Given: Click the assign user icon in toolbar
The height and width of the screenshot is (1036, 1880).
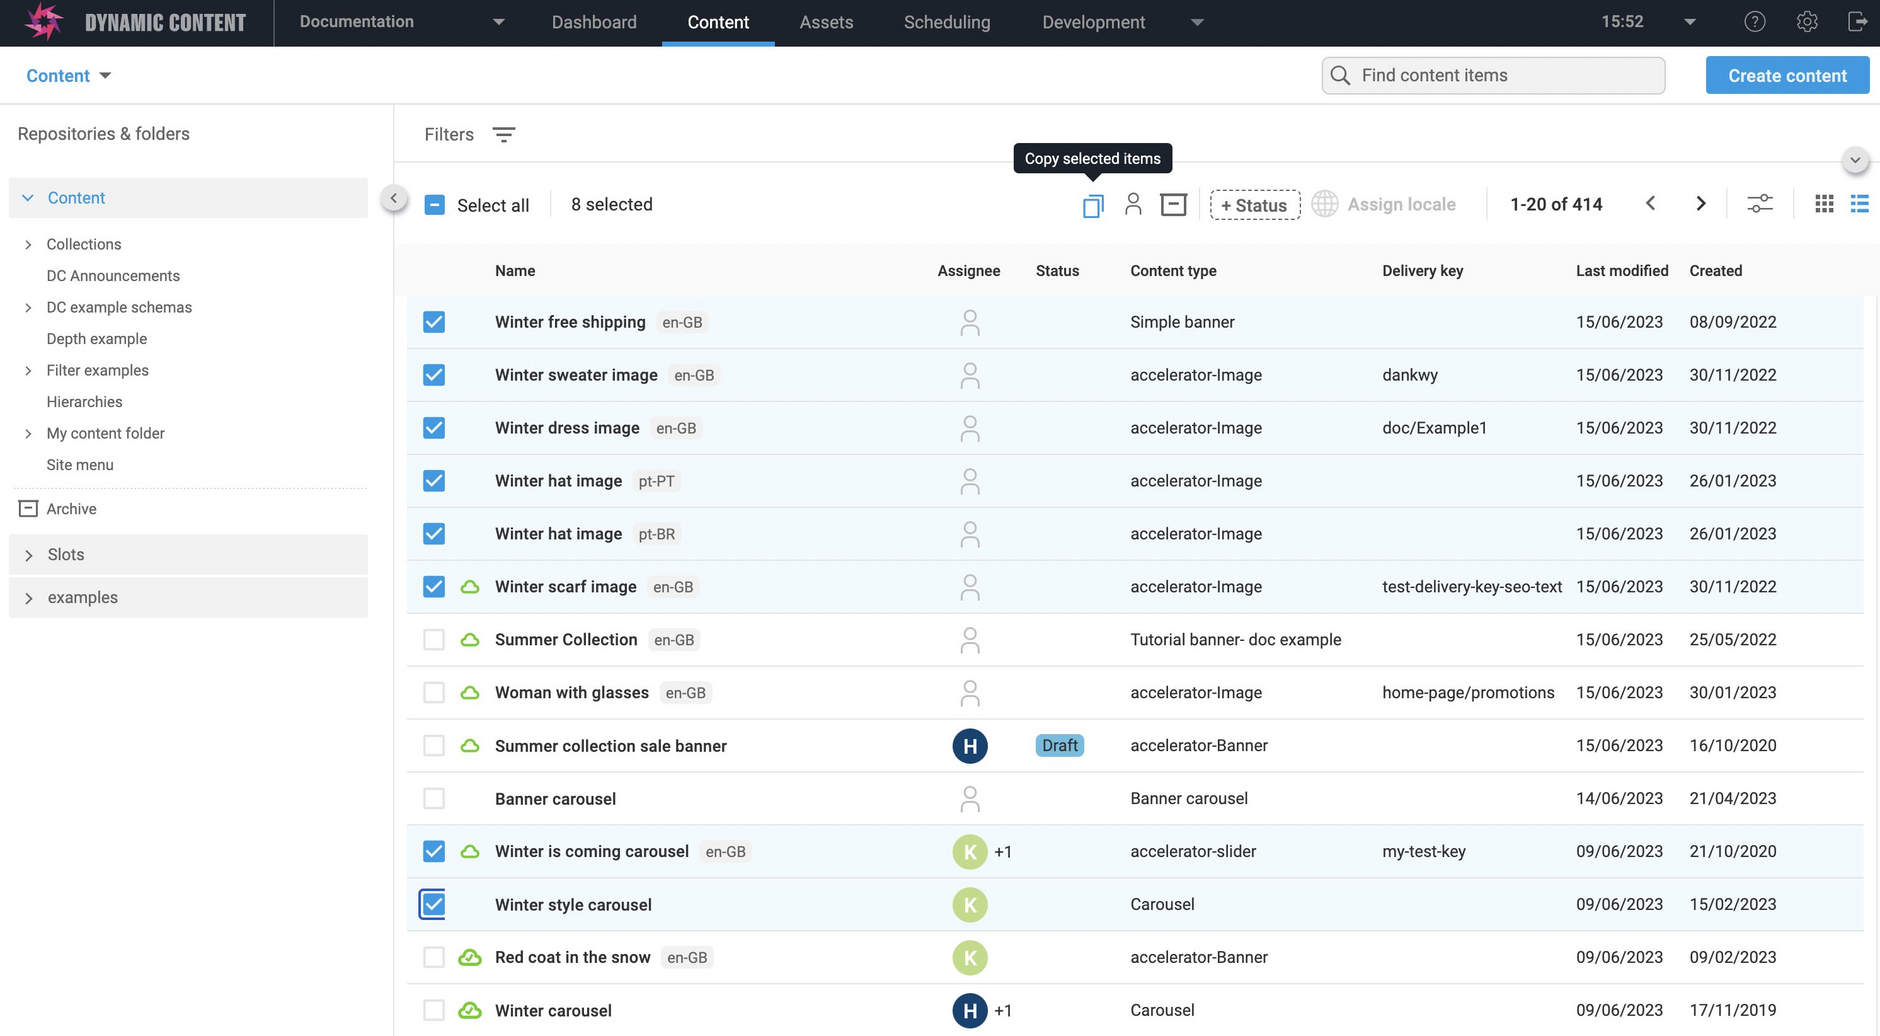Looking at the screenshot, I should pos(1133,204).
